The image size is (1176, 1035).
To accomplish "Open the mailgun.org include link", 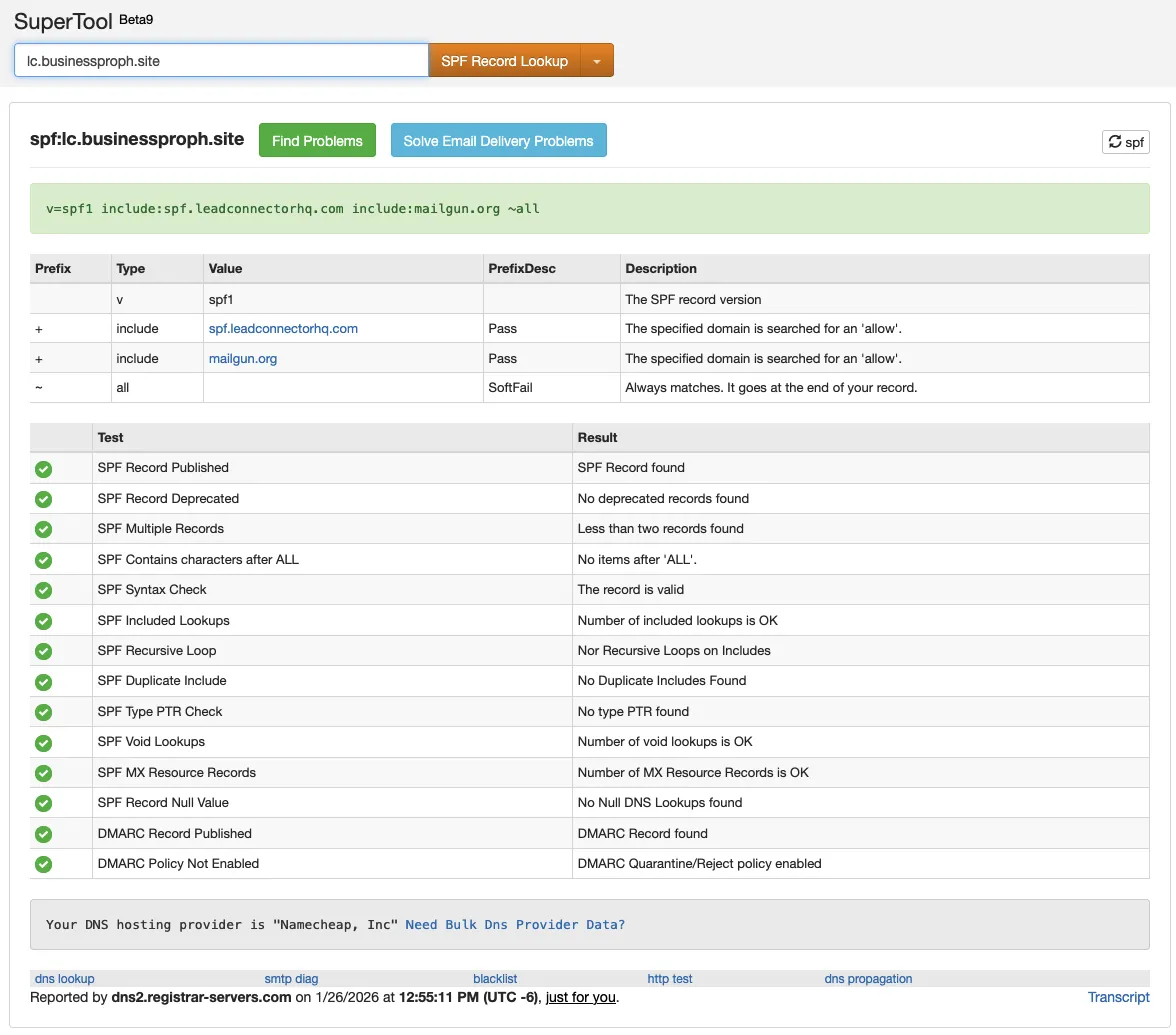I will (243, 358).
